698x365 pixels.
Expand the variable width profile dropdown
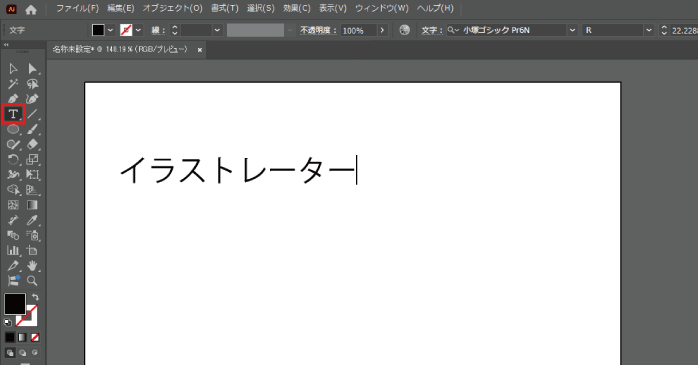(x=290, y=30)
